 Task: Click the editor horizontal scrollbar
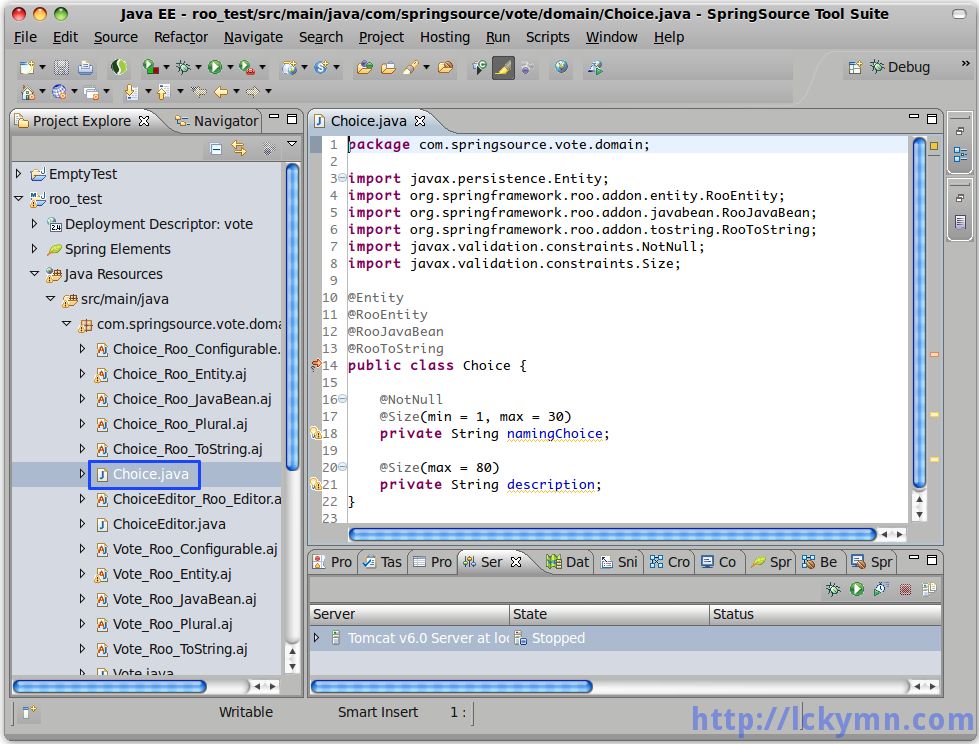pos(612,534)
